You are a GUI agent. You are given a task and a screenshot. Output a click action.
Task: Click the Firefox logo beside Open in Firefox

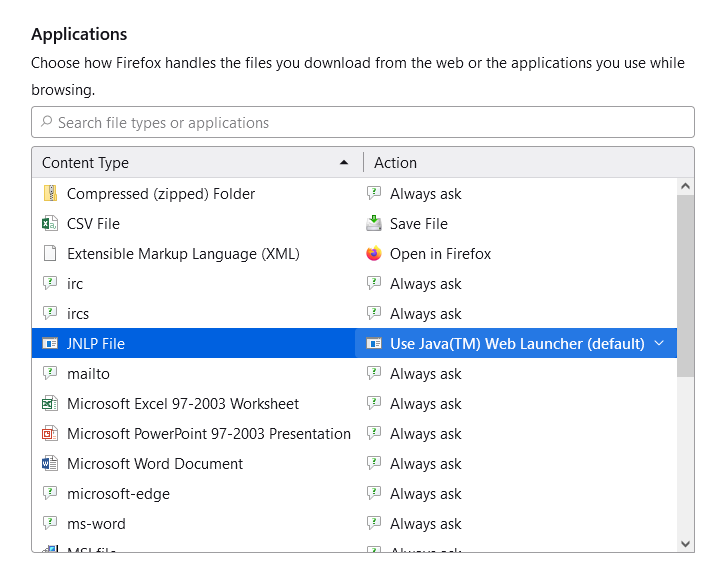pos(374,253)
